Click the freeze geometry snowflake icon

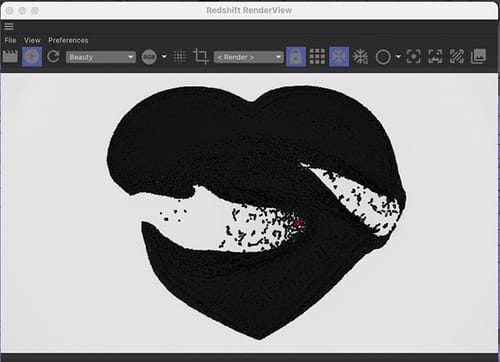click(361, 57)
